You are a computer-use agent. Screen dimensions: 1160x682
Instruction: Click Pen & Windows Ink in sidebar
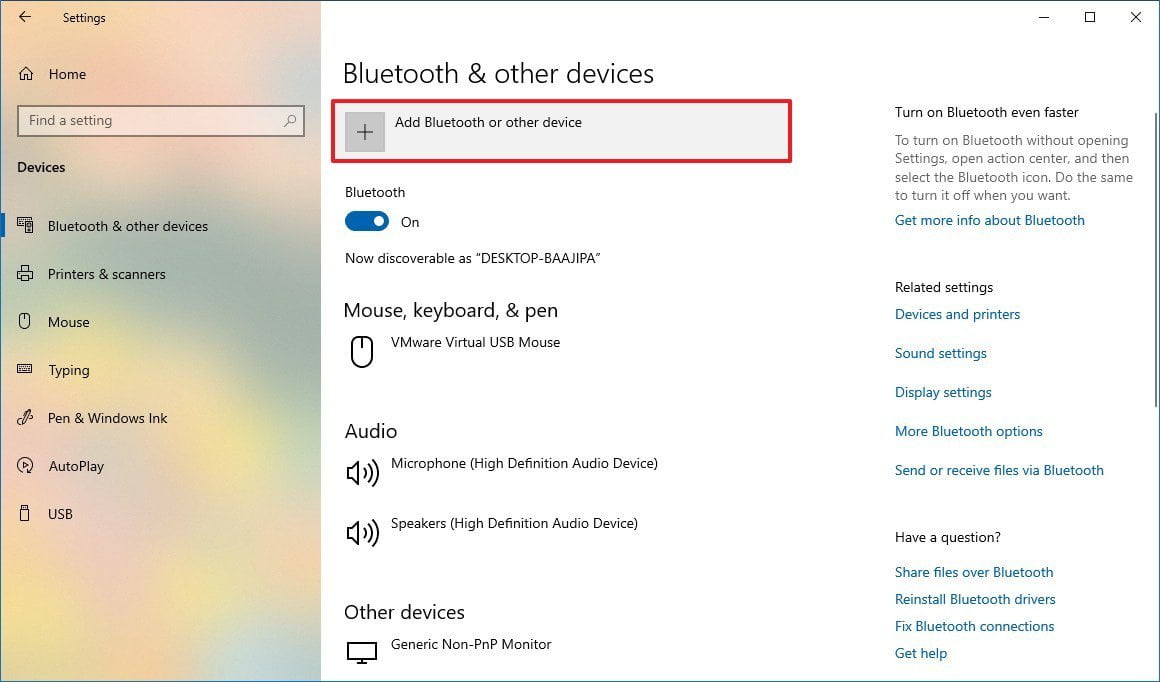(x=105, y=418)
